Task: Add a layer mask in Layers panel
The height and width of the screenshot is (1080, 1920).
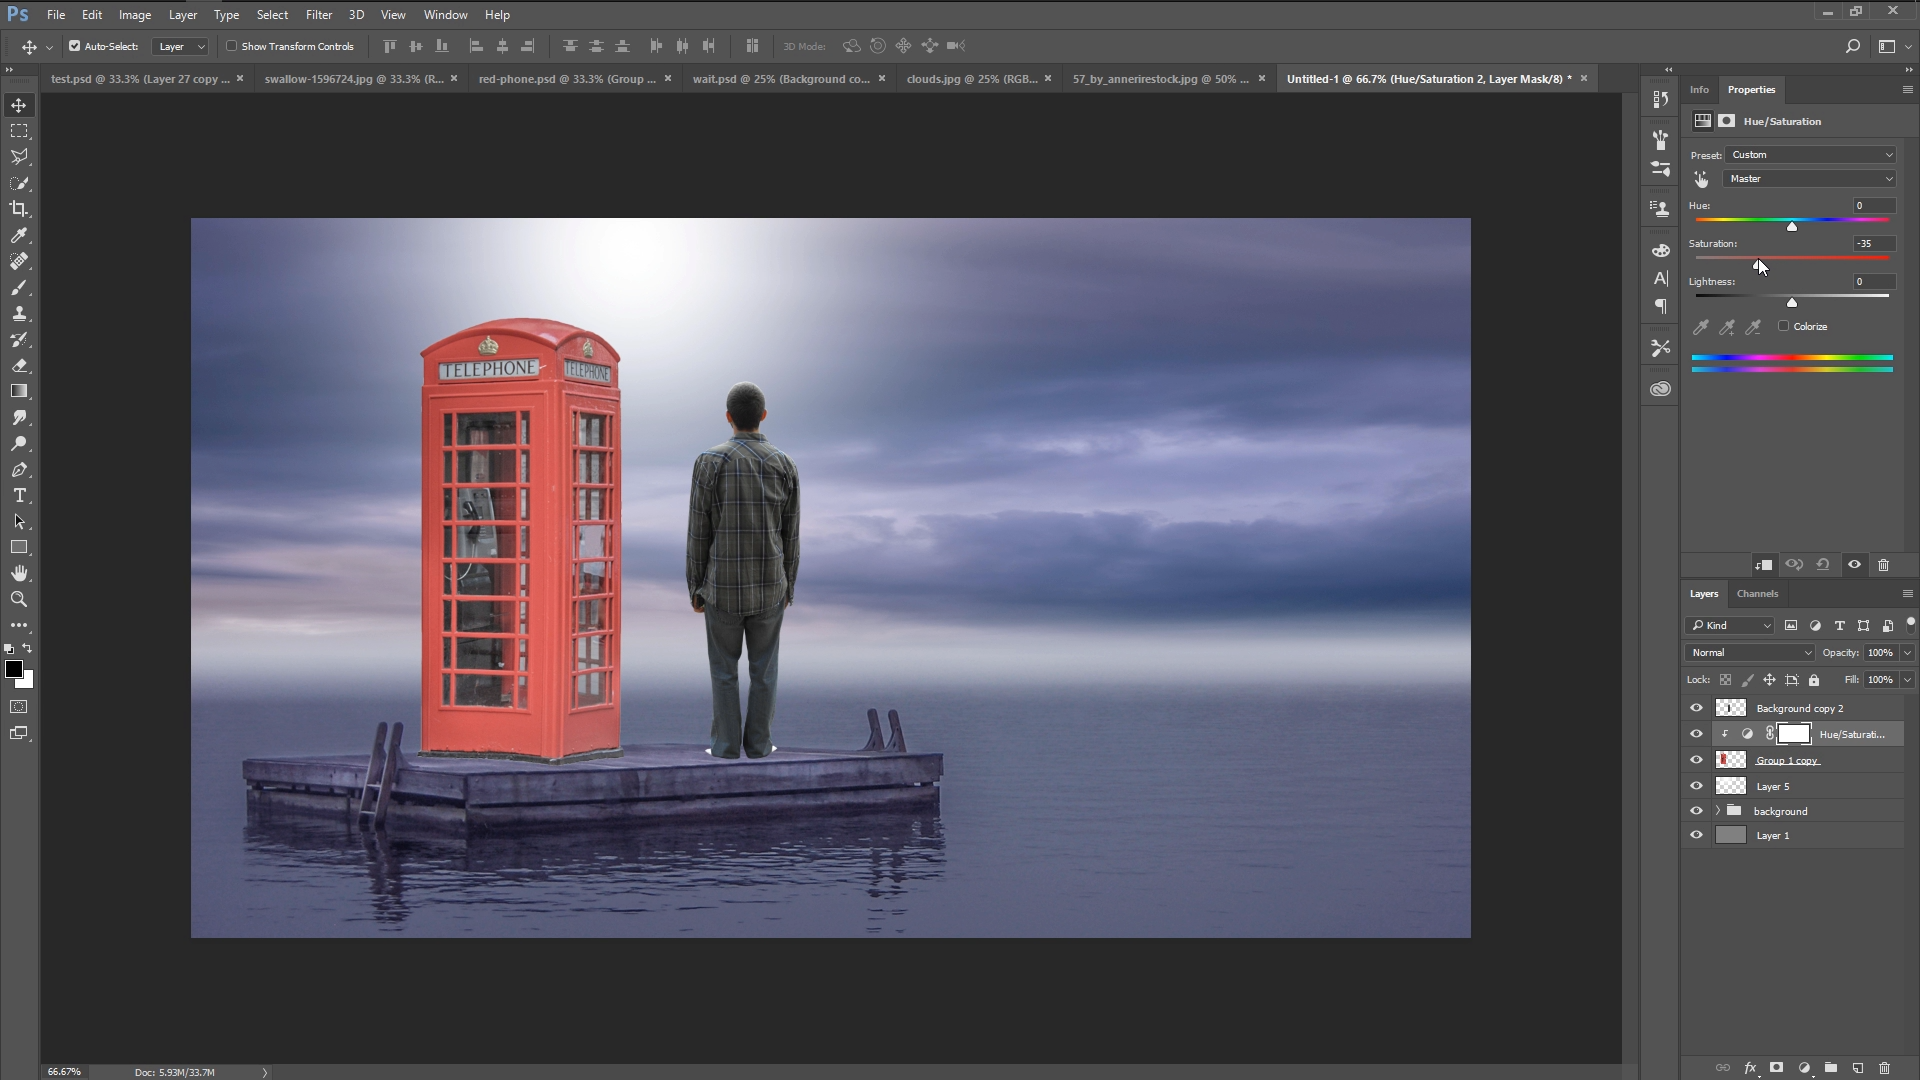Action: 1777,1068
